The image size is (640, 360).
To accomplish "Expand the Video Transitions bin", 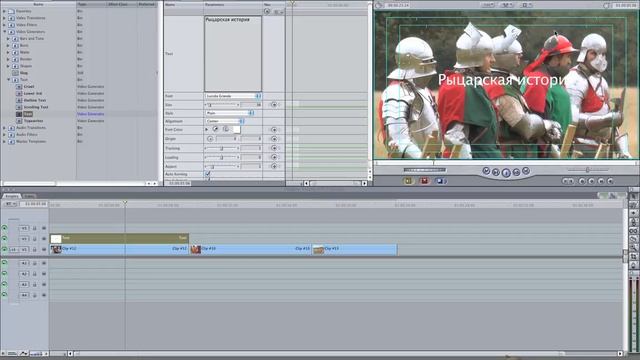I will click(4, 18).
